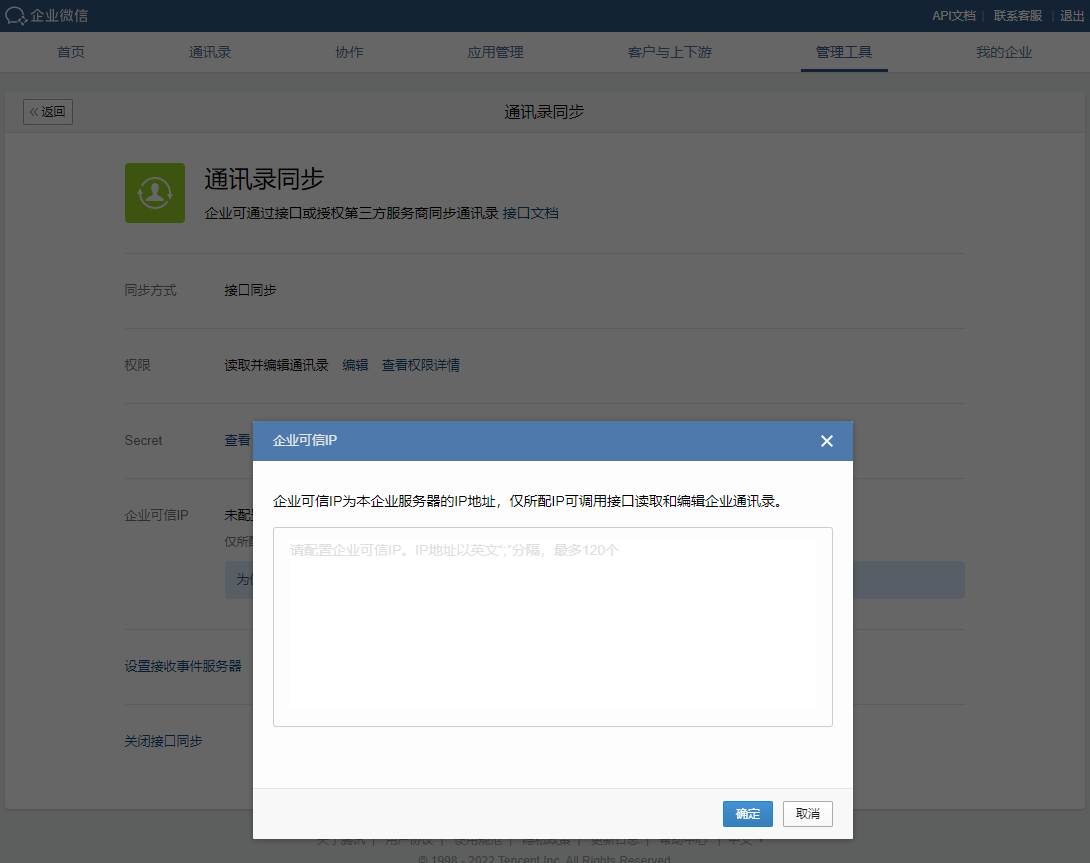Open 查看权限详情 link

click(x=420, y=365)
